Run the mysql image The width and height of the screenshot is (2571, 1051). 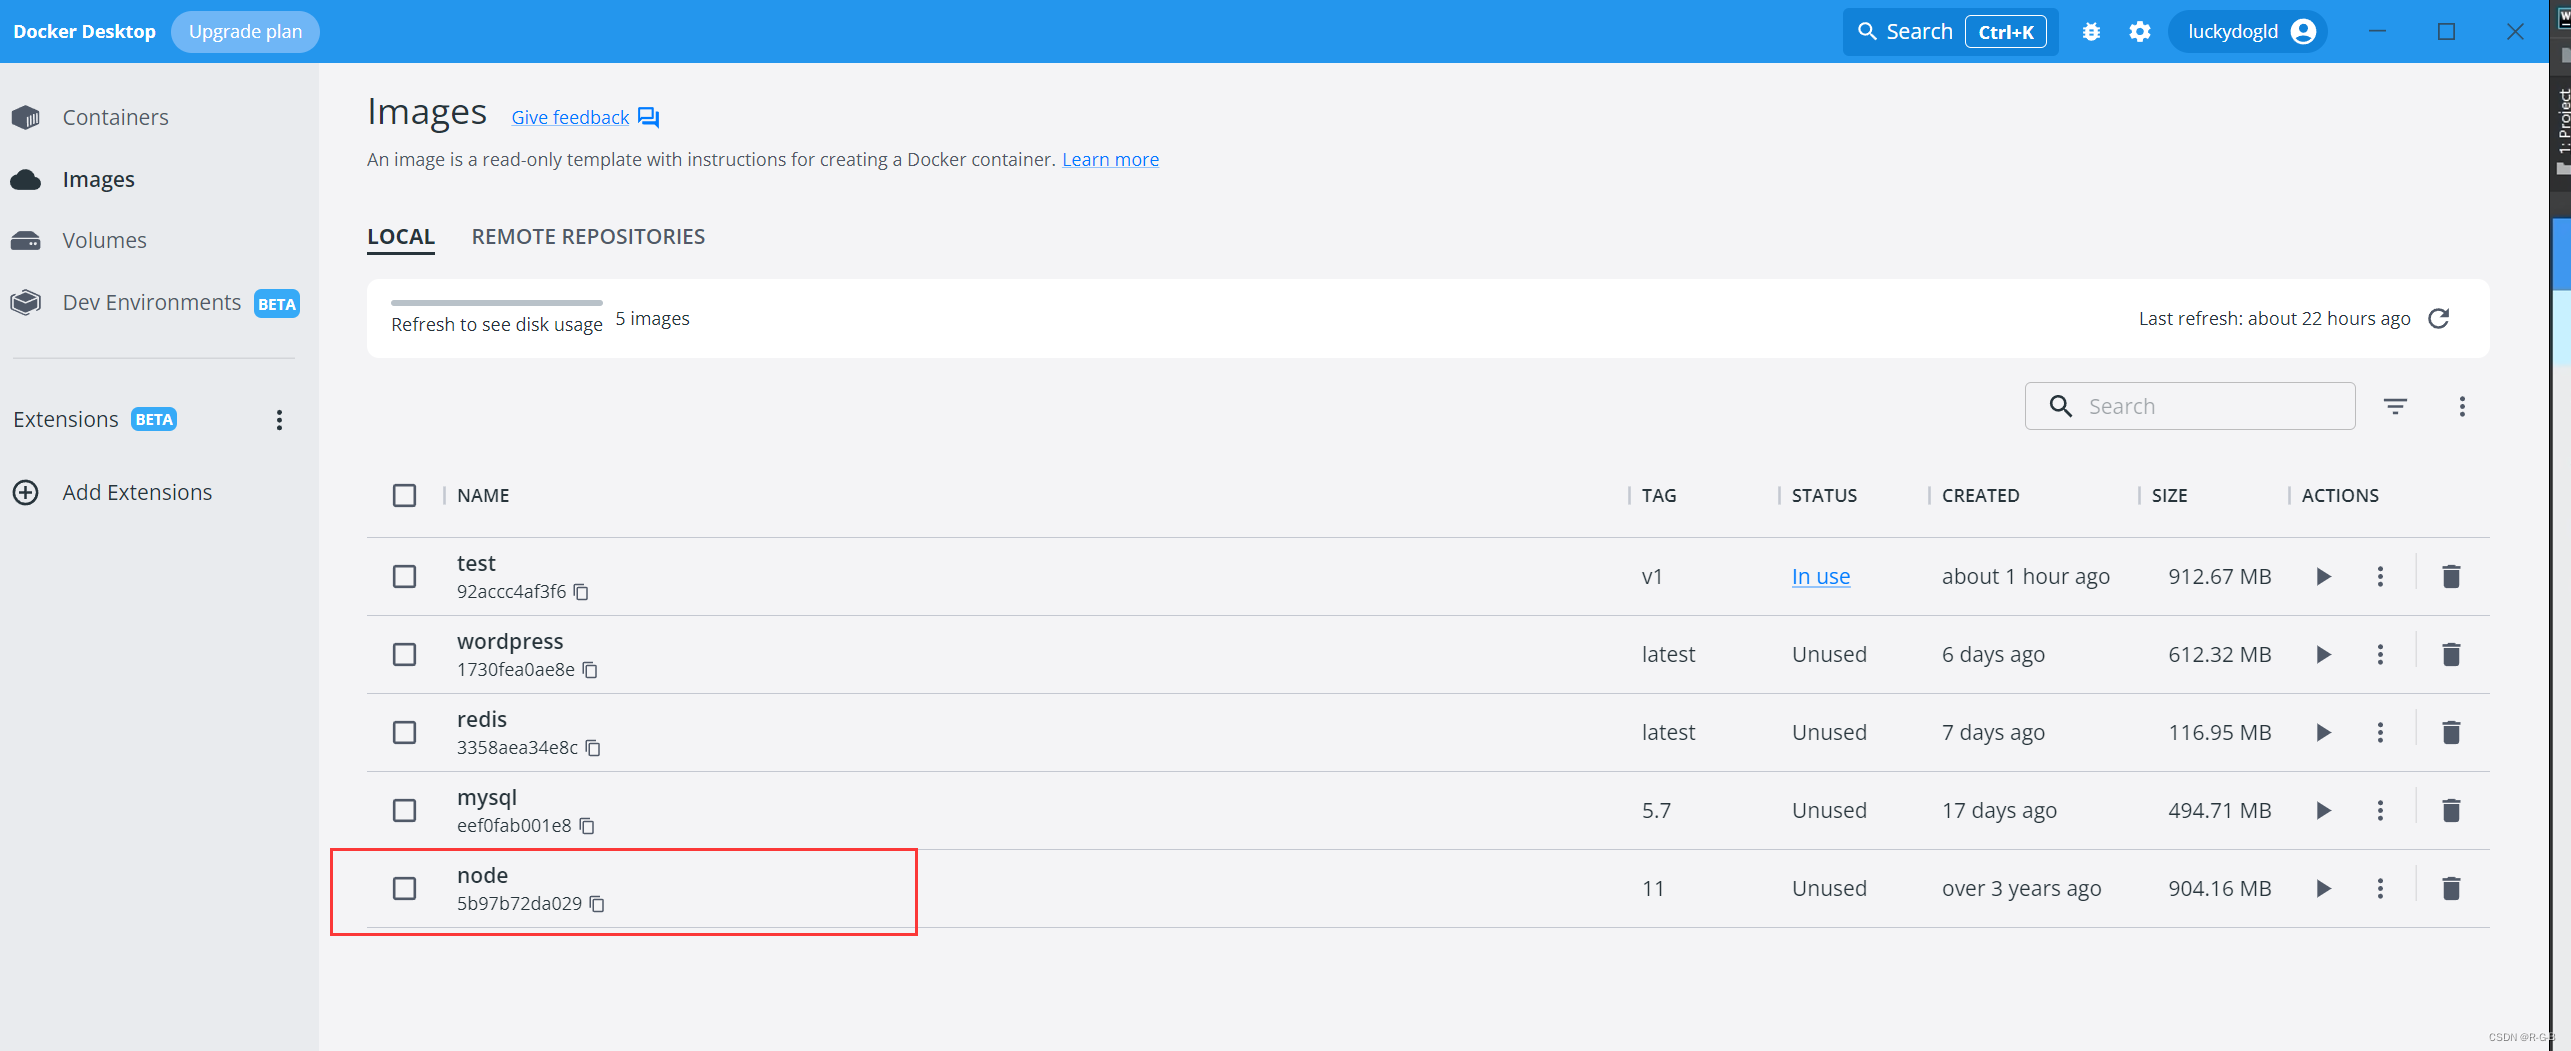pyautogui.click(x=2324, y=810)
